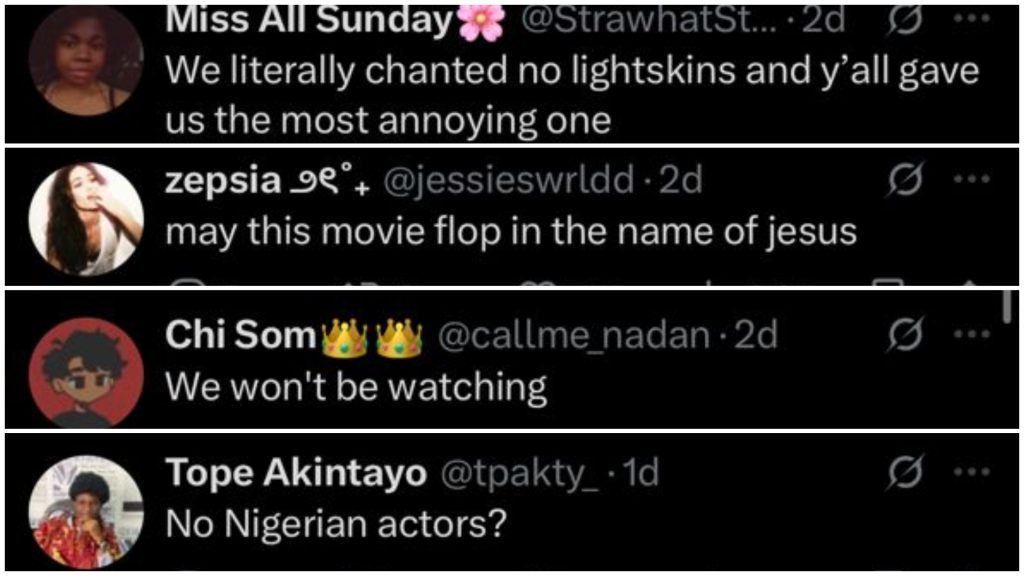The width and height of the screenshot is (1024, 576).
Task: Open Tope Akintayo's profile photo
Action: [86, 512]
